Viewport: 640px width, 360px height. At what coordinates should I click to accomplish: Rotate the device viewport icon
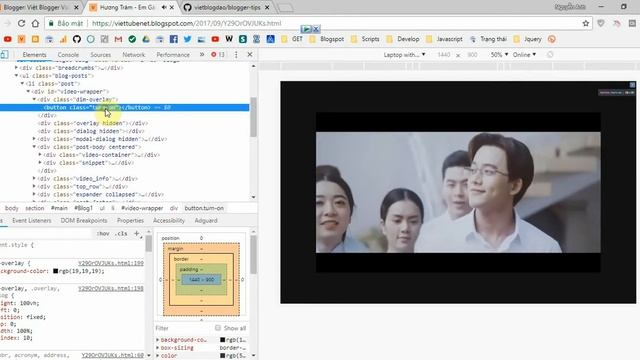coord(550,55)
